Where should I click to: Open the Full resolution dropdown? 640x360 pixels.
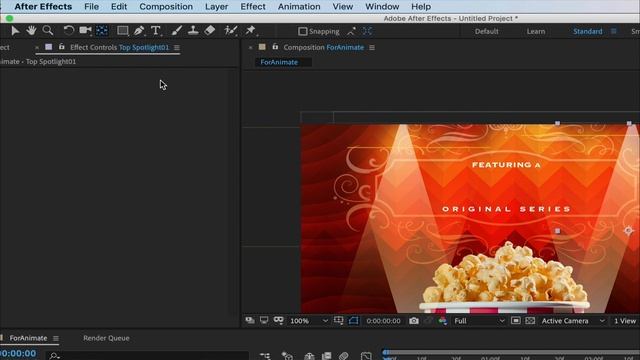click(479, 321)
